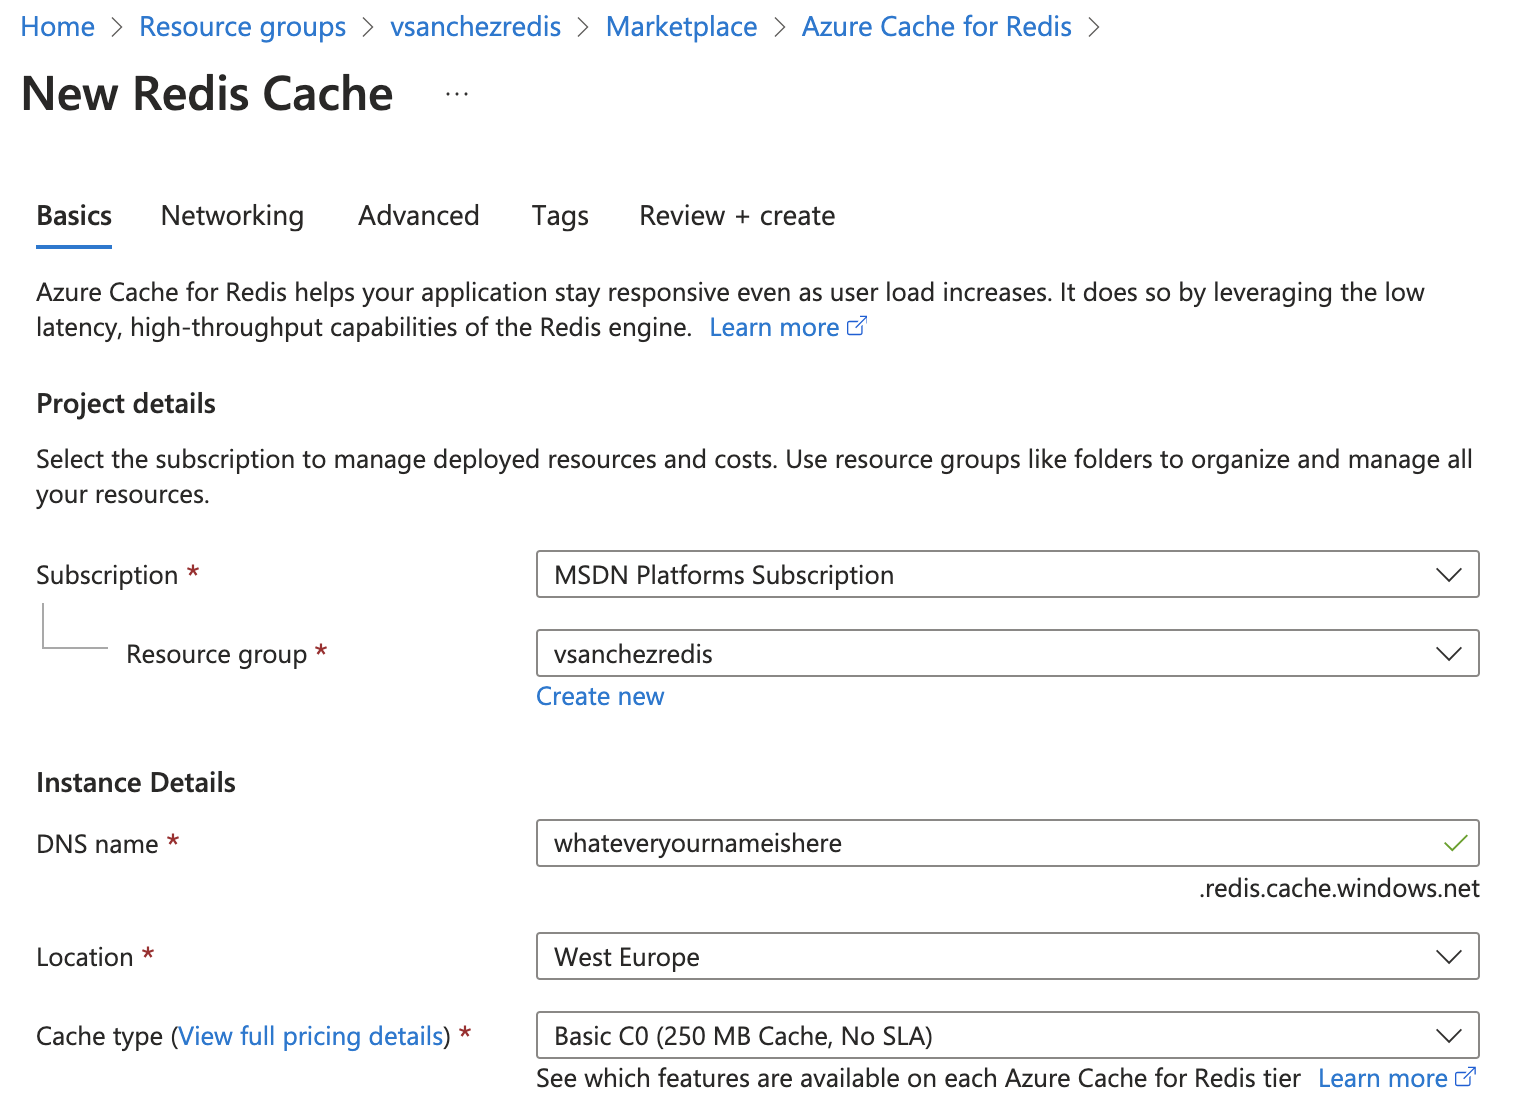Click the .redis.cache.windows.net suffix text
Screen dimensions: 1534x1118
click(x=1339, y=888)
